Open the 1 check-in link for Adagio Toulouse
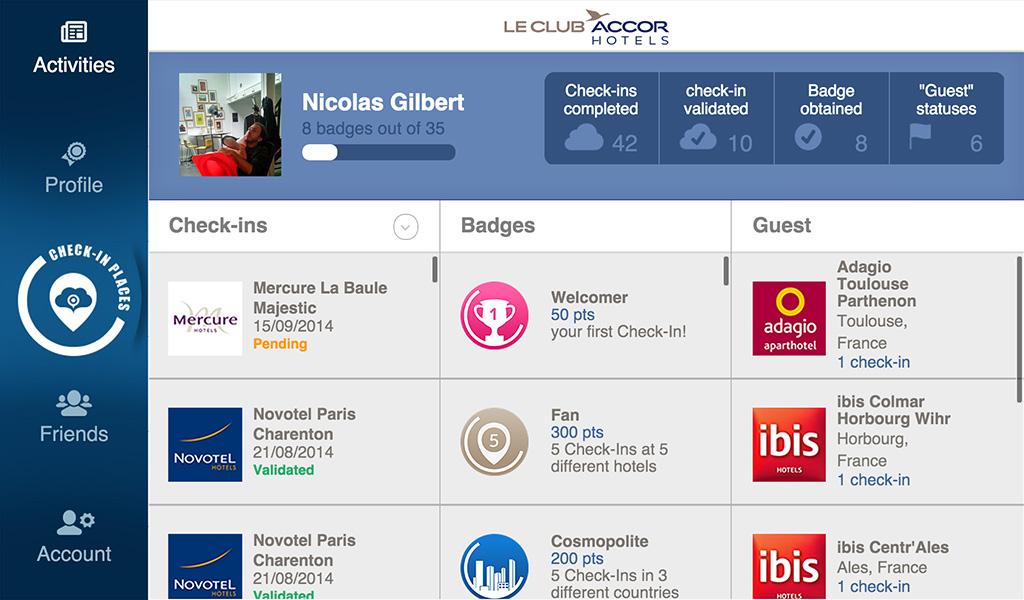1024x600 pixels. [x=873, y=362]
